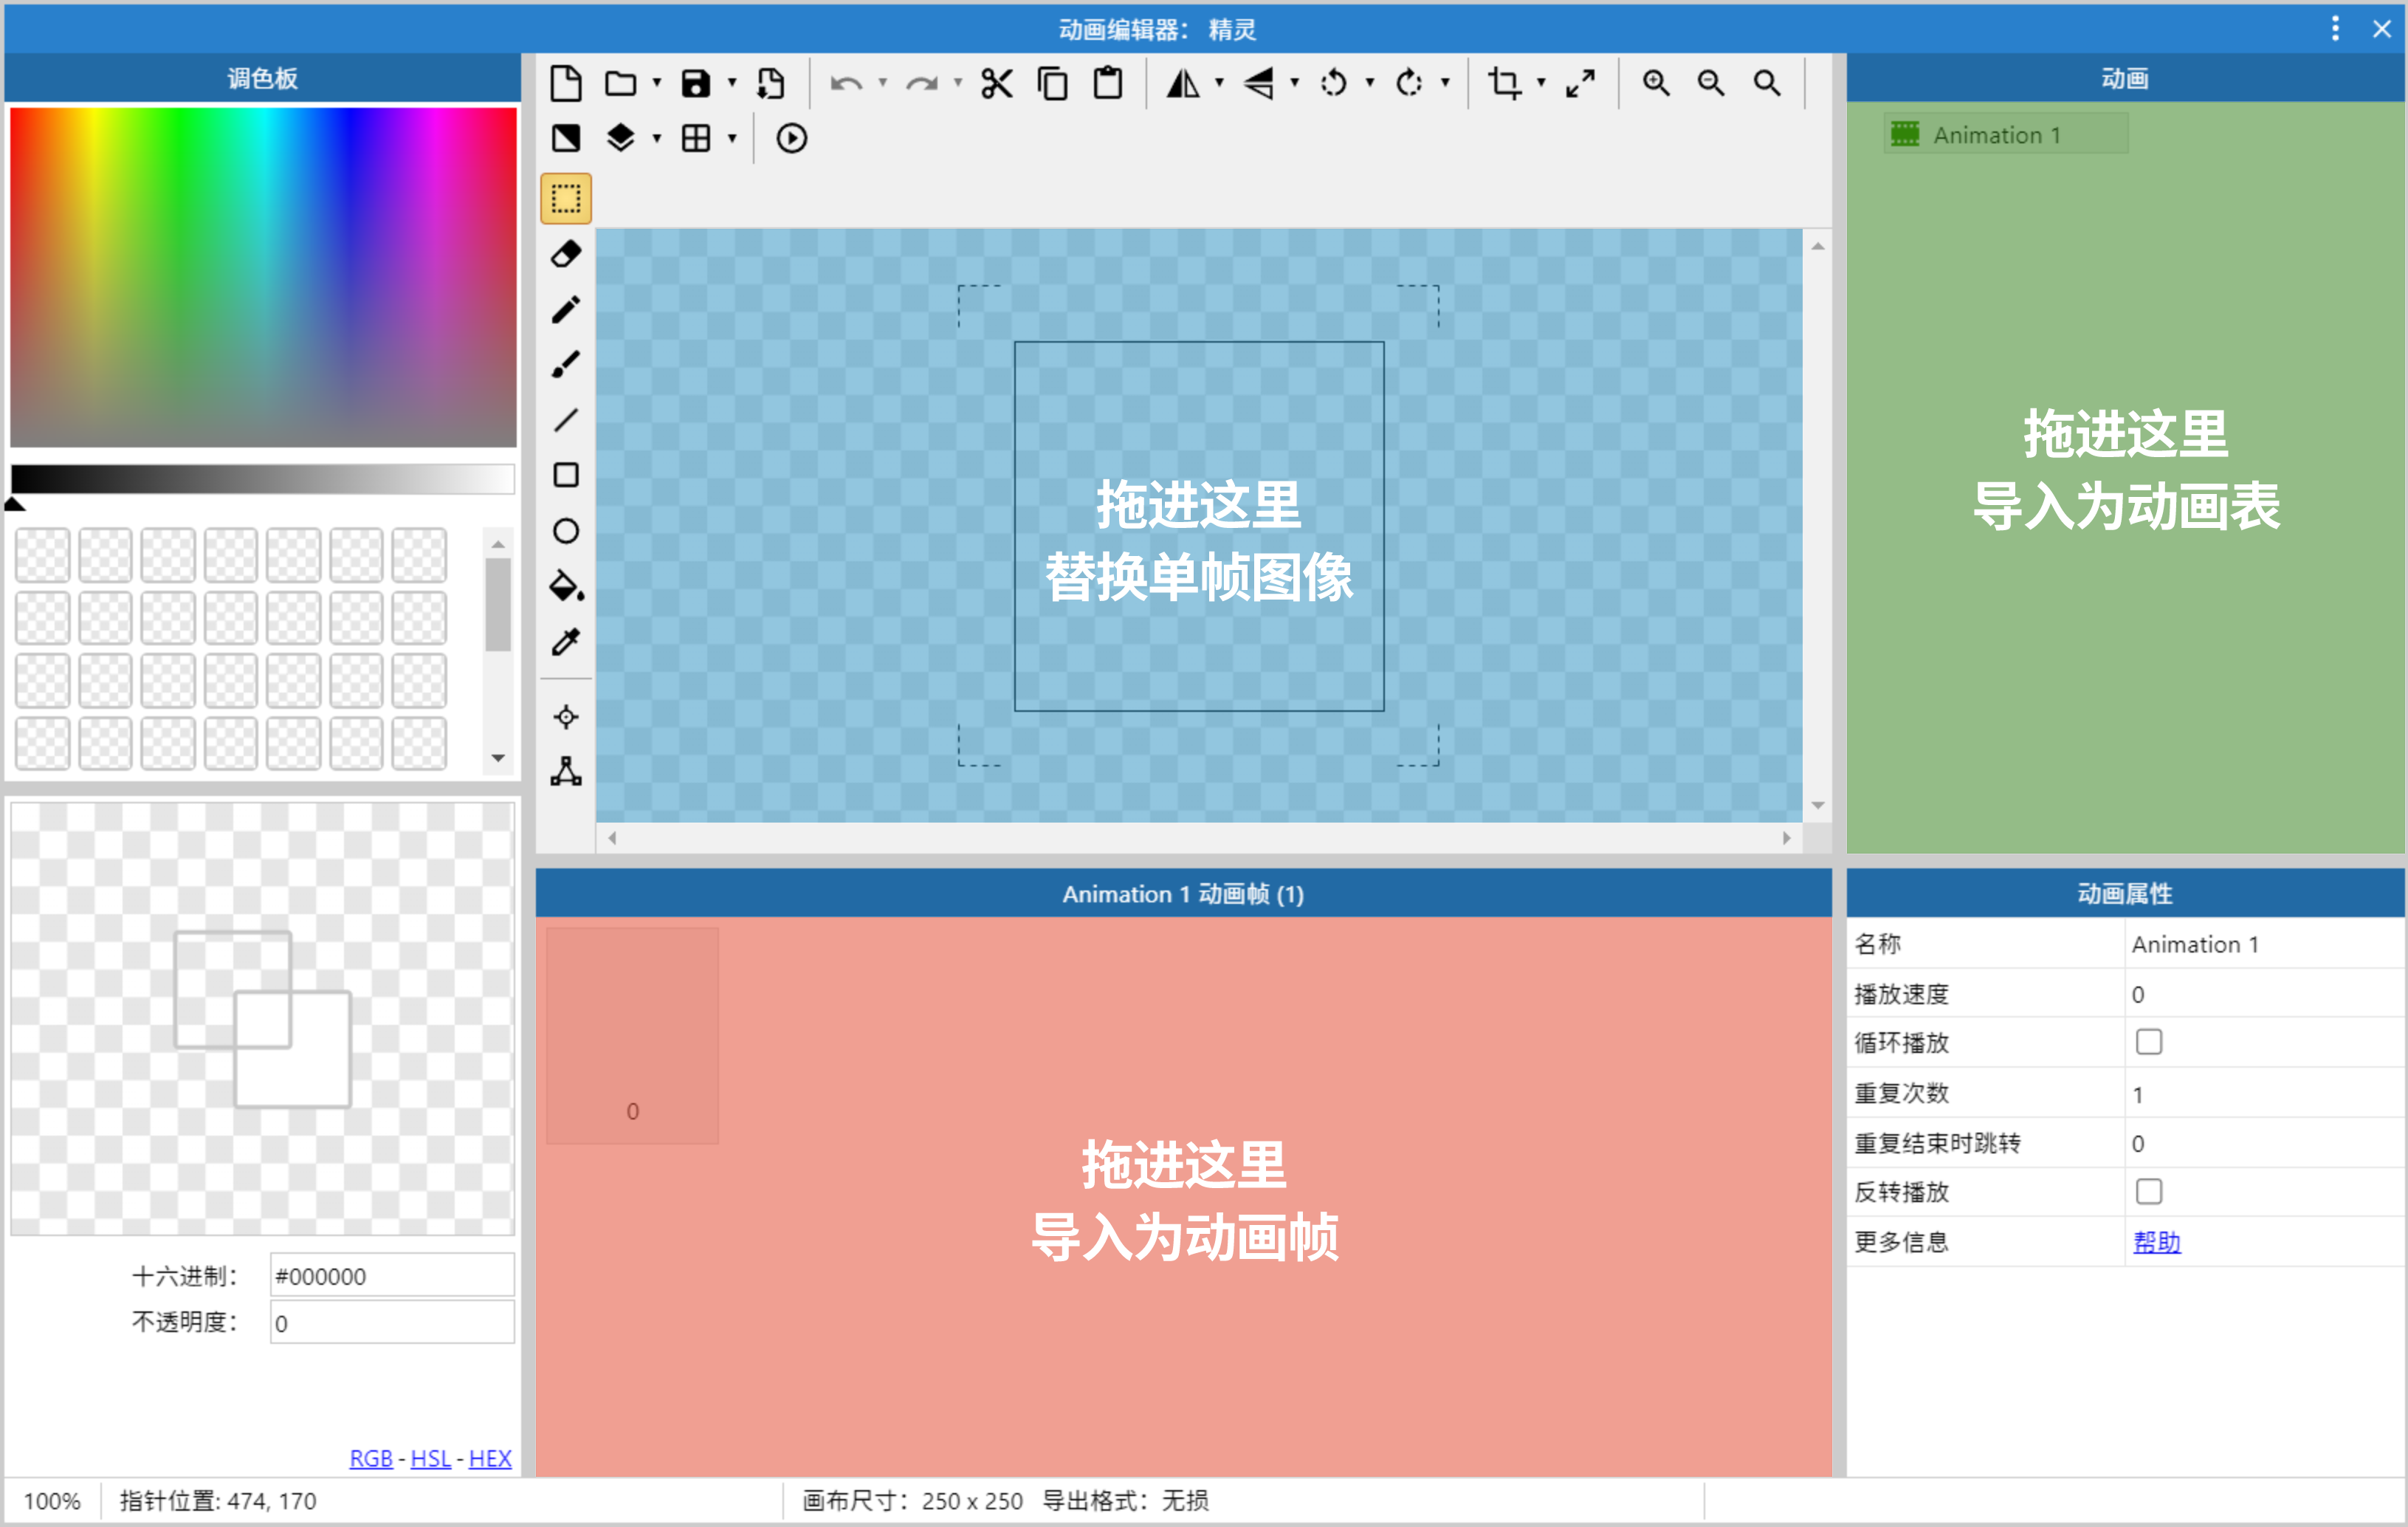Screen dimensions: 2408x1527
Task: Enable 反转播放 reverse playback
Action: click(x=2148, y=1191)
